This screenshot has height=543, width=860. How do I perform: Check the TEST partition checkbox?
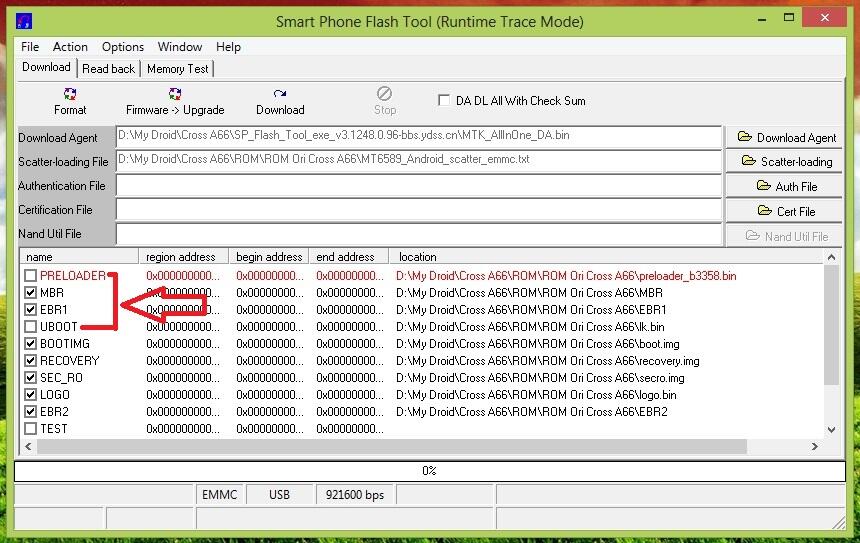tap(31, 428)
